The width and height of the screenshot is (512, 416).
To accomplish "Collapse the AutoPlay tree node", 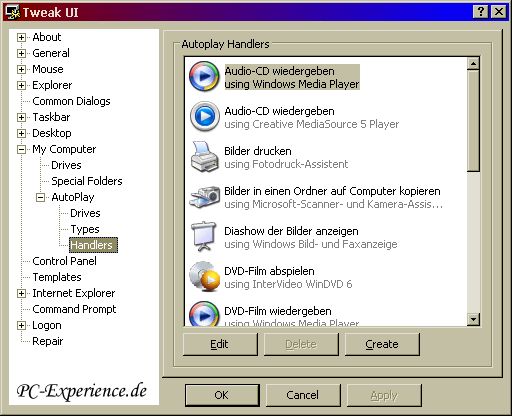I will [40, 197].
